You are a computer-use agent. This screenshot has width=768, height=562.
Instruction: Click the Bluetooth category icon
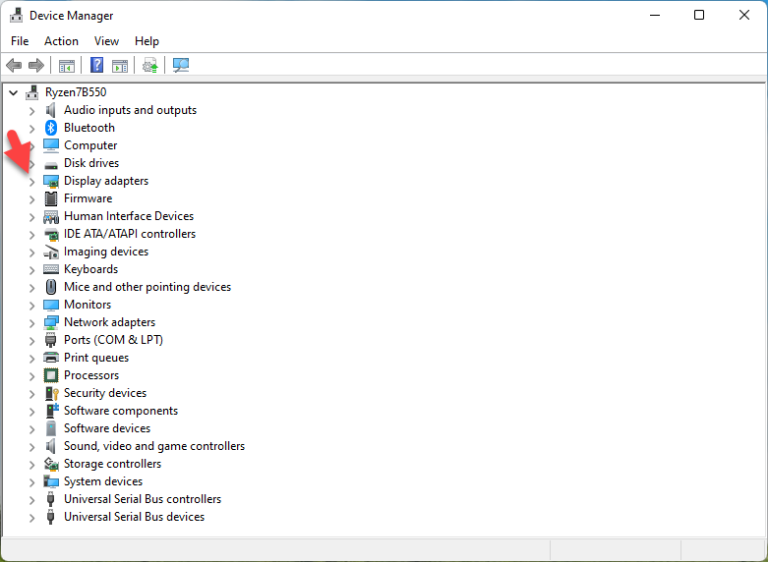point(51,128)
